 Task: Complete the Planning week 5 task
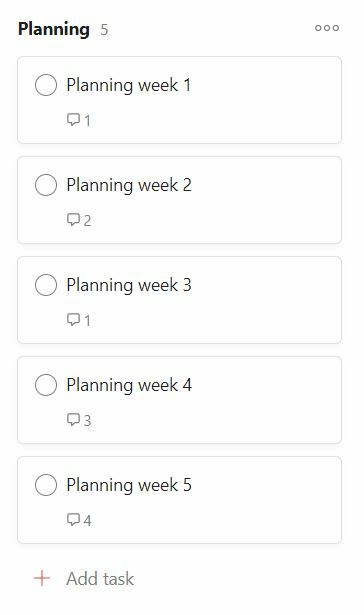[x=46, y=485]
